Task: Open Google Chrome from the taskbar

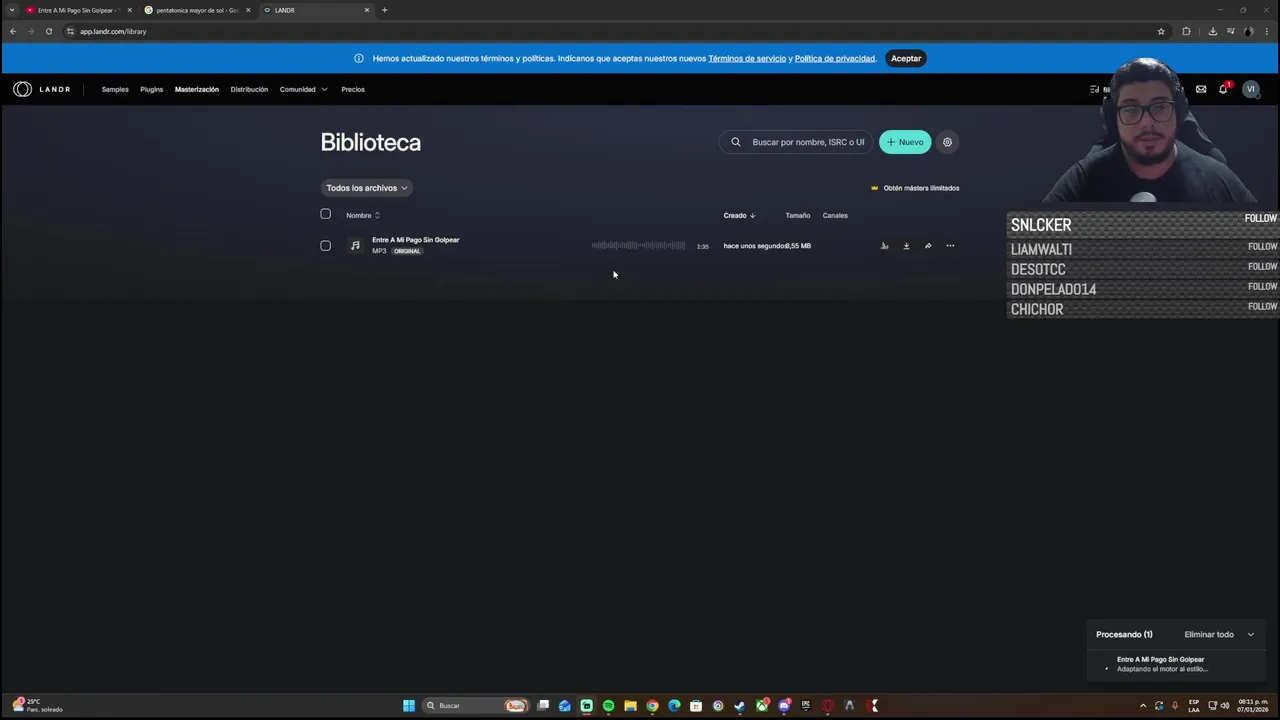Action: [652, 706]
